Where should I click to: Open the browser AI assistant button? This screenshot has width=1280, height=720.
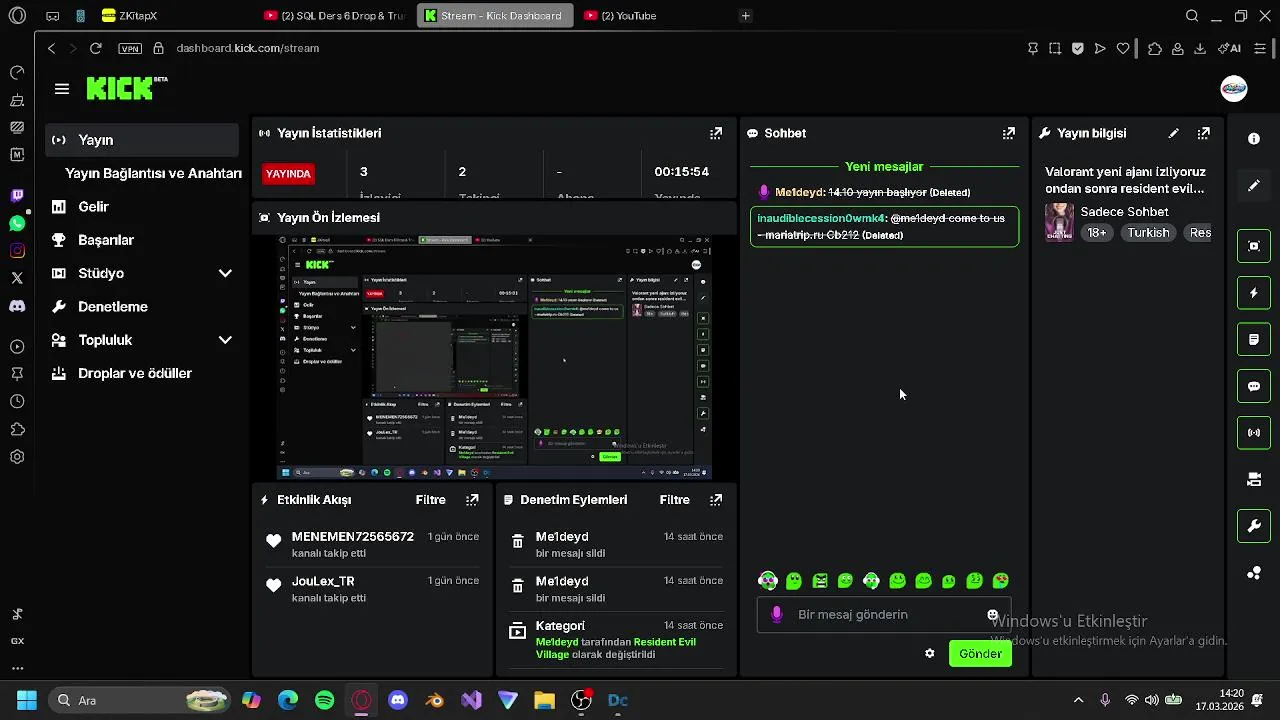1231,48
